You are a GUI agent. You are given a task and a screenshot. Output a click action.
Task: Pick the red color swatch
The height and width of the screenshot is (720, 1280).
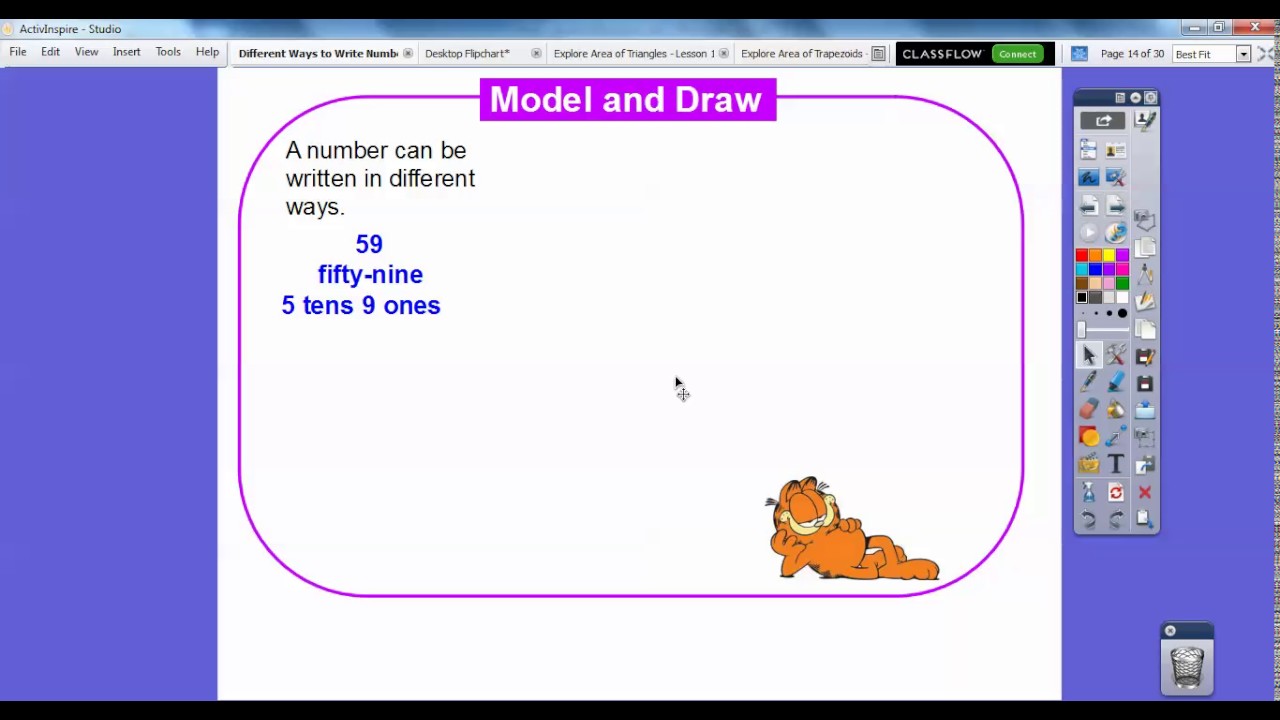1081,256
